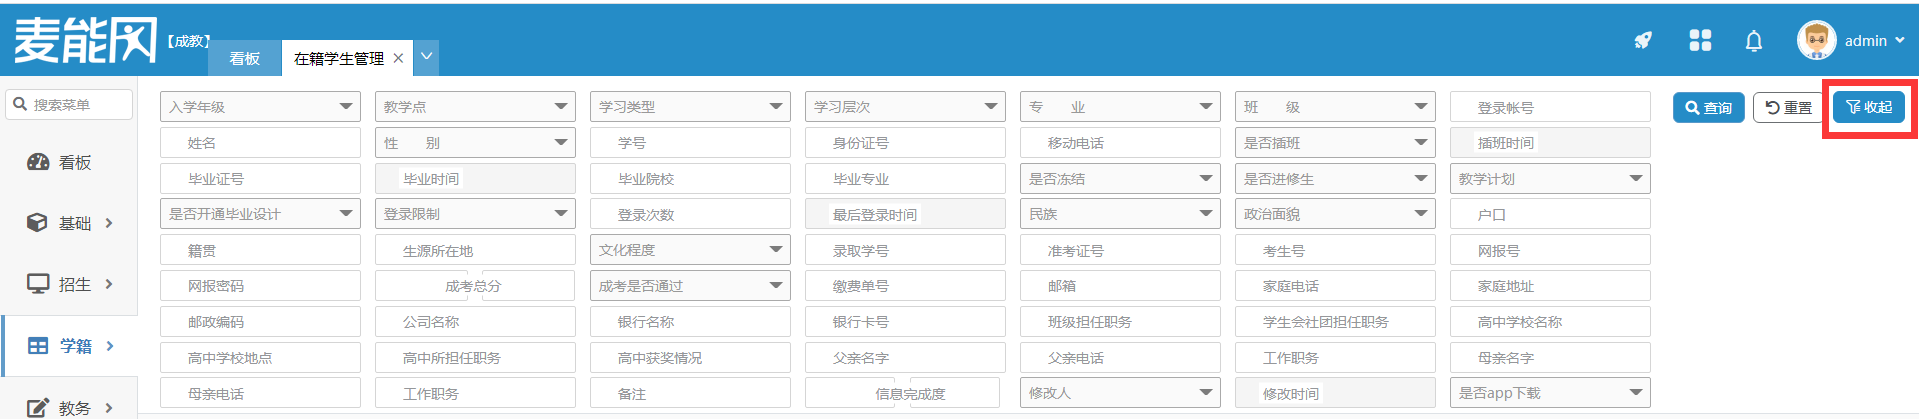Image resolution: width=1919 pixels, height=419 pixels.
Task: Select the 教学计划 dropdown
Action: click(x=1550, y=179)
